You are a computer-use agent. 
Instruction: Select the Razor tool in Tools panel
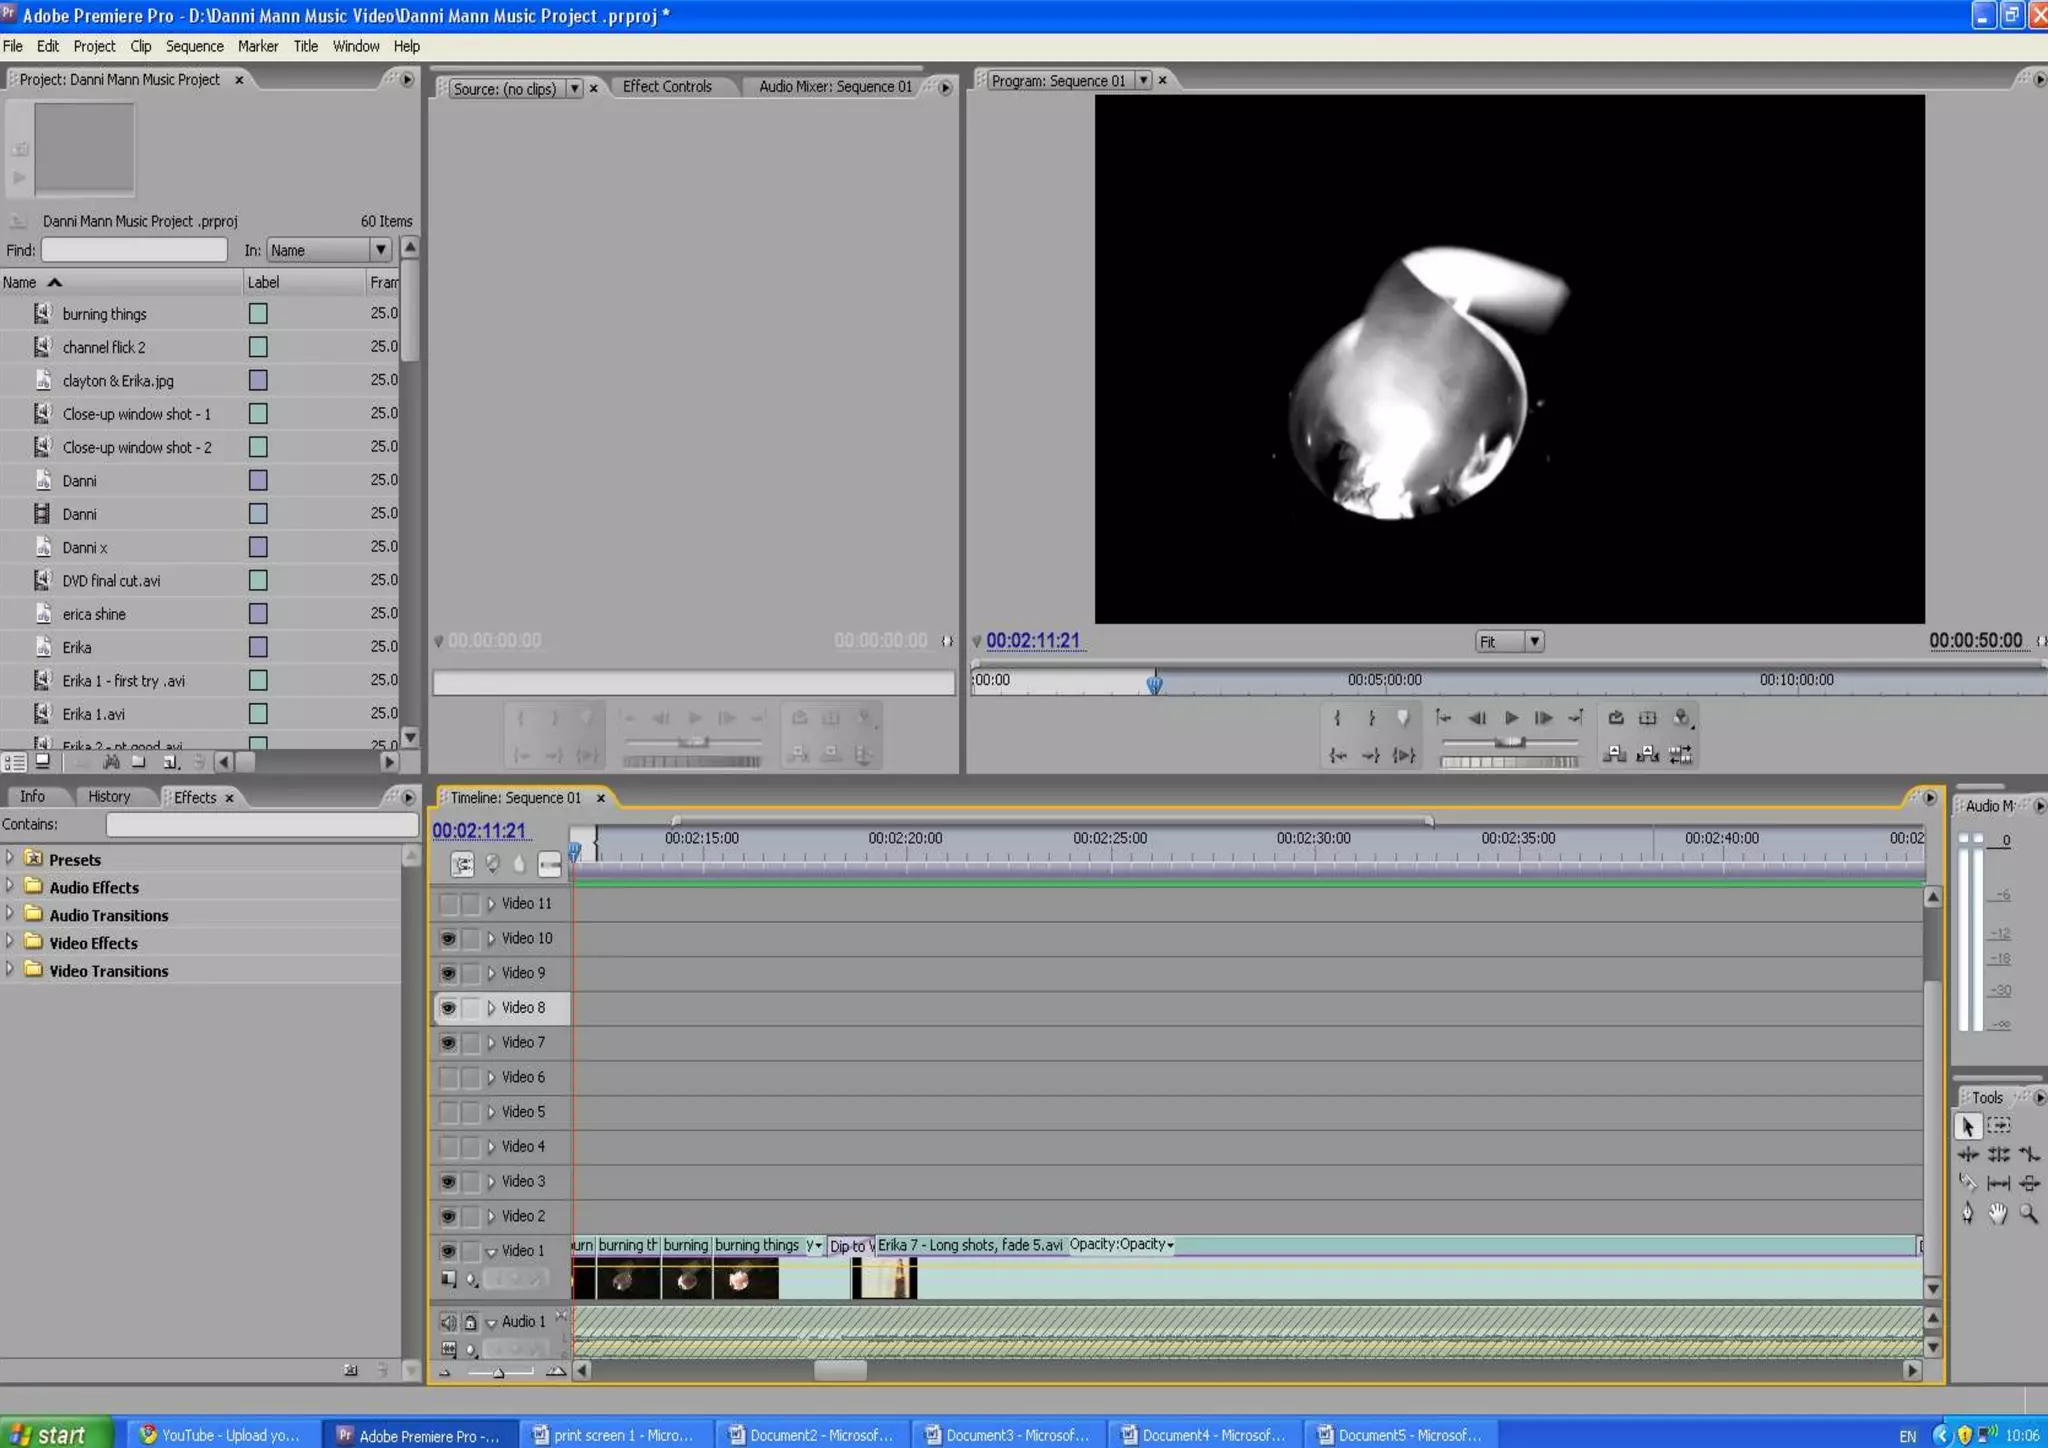tap(1968, 1183)
